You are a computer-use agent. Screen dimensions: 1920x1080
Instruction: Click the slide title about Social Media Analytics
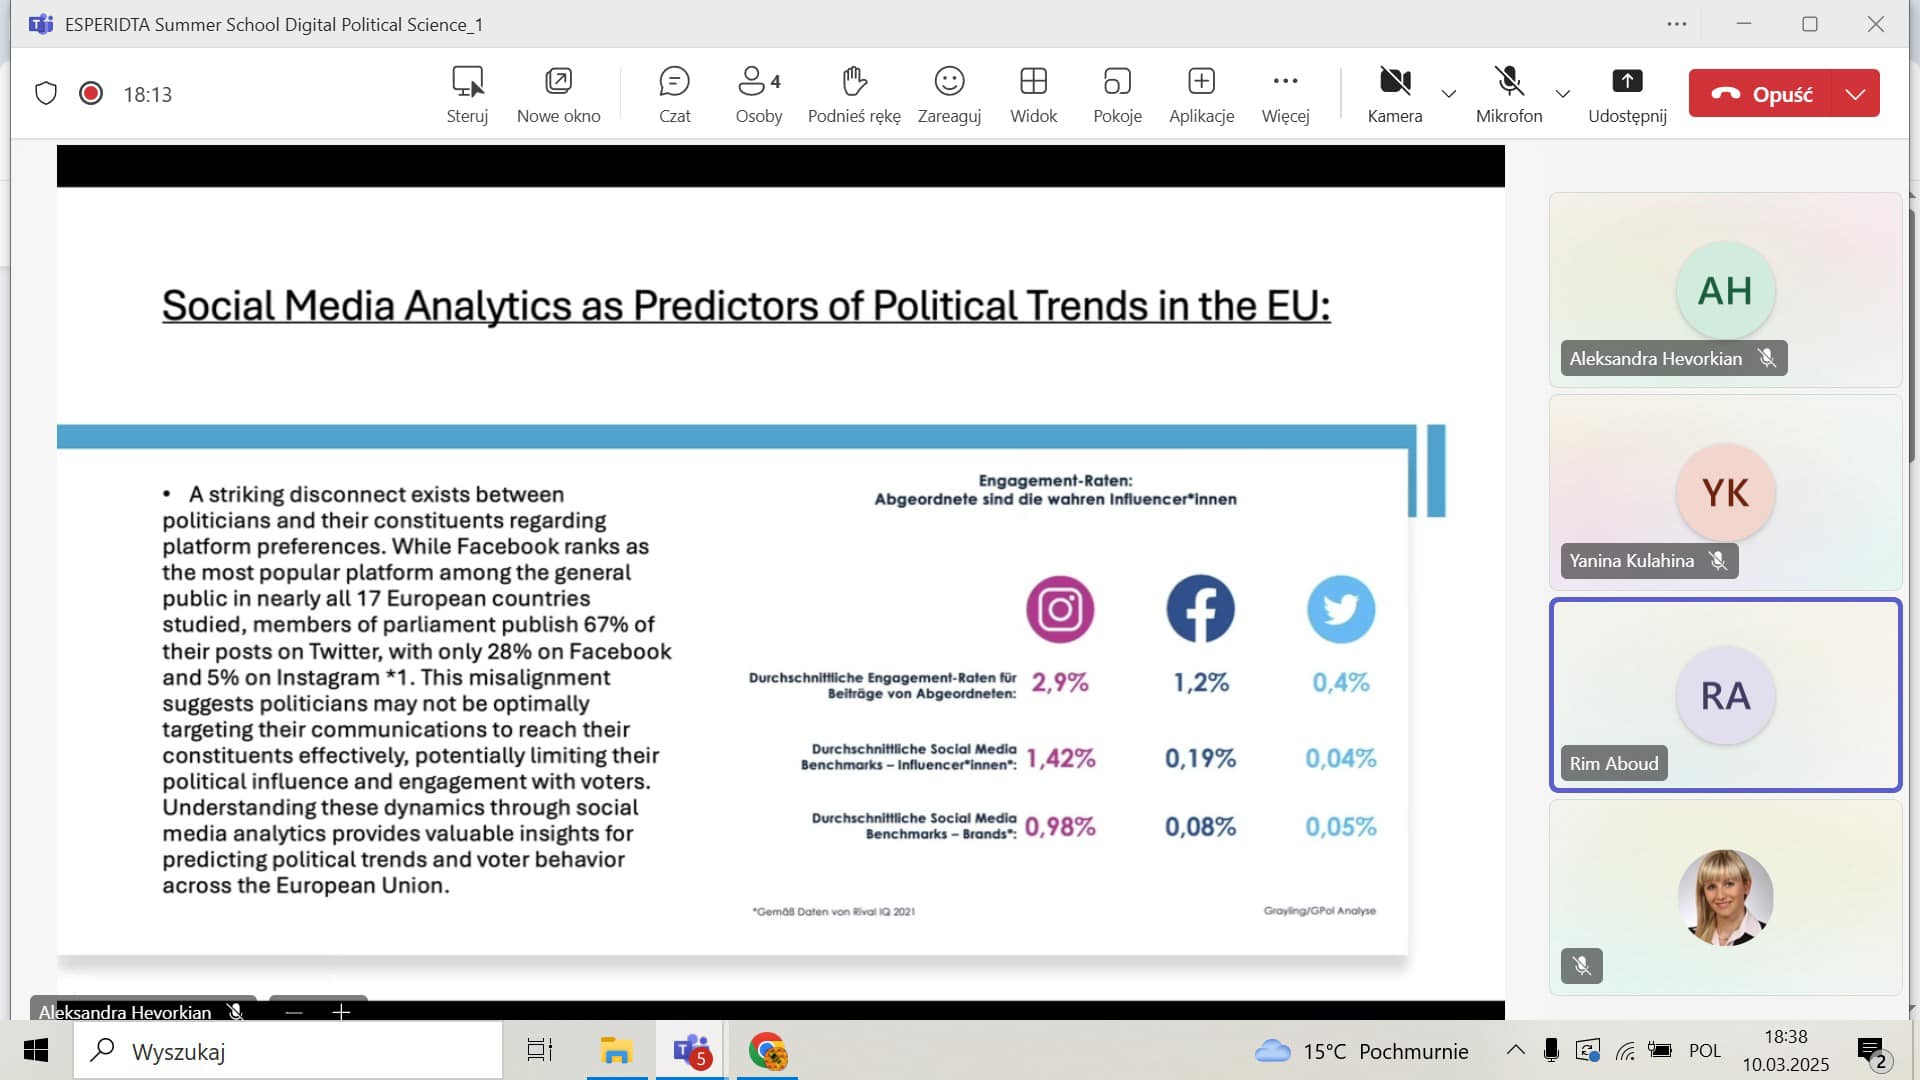pos(746,306)
